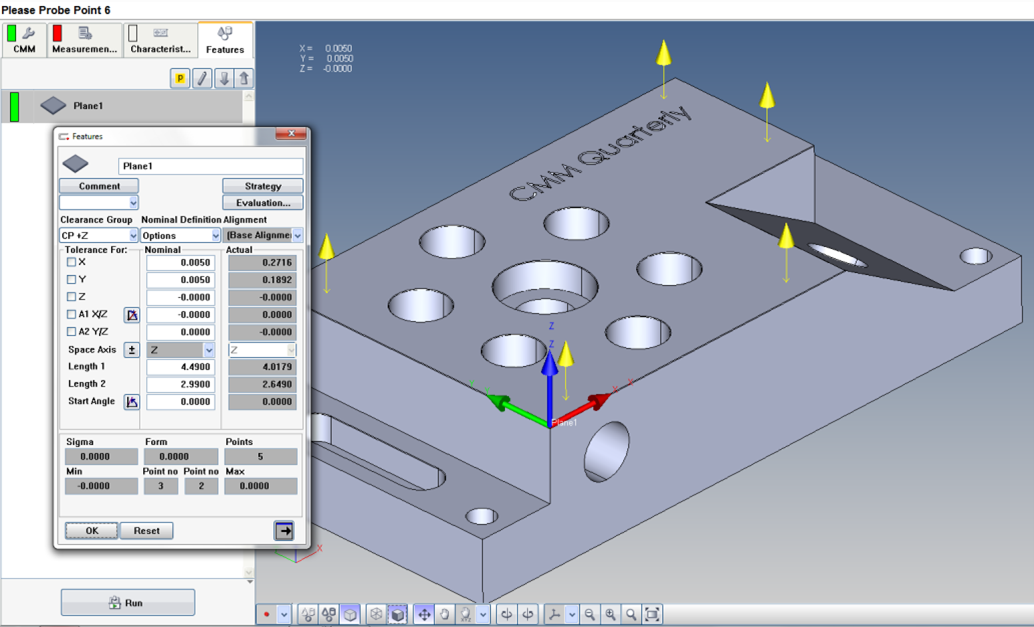
Task: Enable the A1 X/Z tolerance checkbox
Action: pyautogui.click(x=70, y=314)
